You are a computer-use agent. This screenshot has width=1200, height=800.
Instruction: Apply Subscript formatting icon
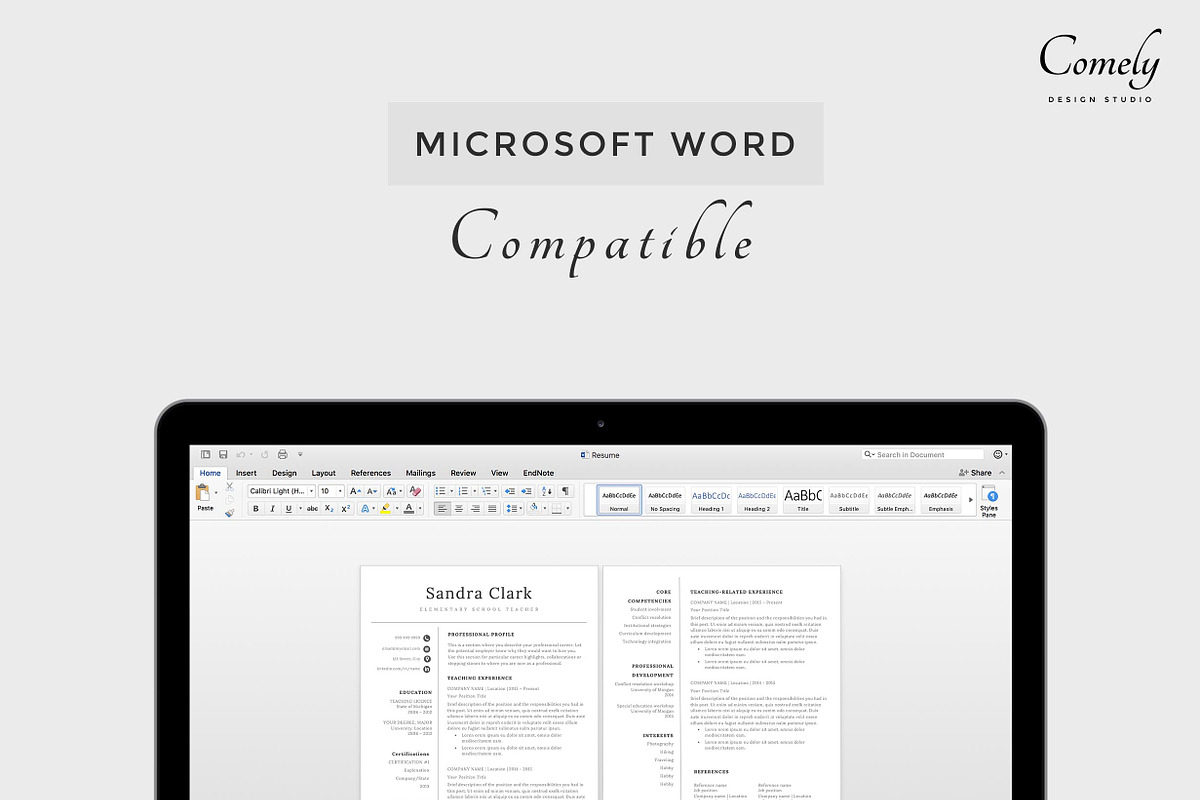pos(329,508)
